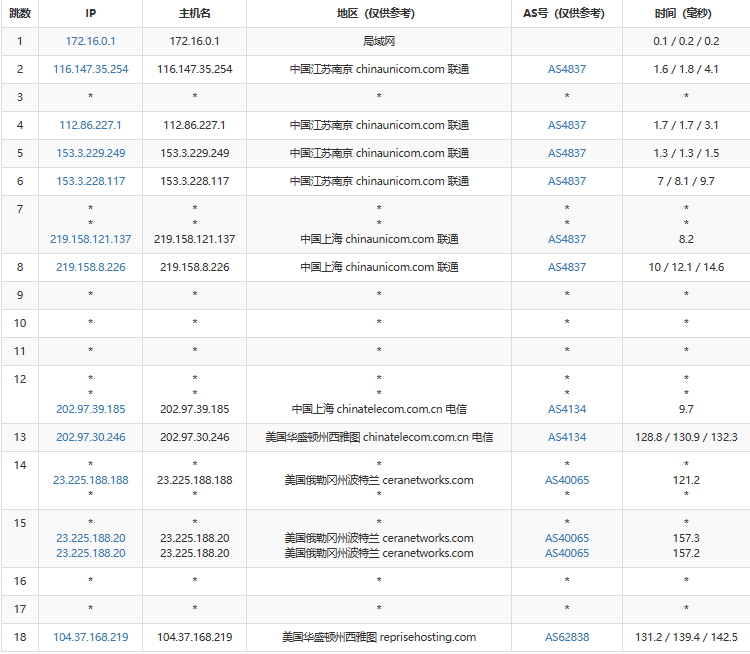Click the 主机名 column header

(x=195, y=13)
